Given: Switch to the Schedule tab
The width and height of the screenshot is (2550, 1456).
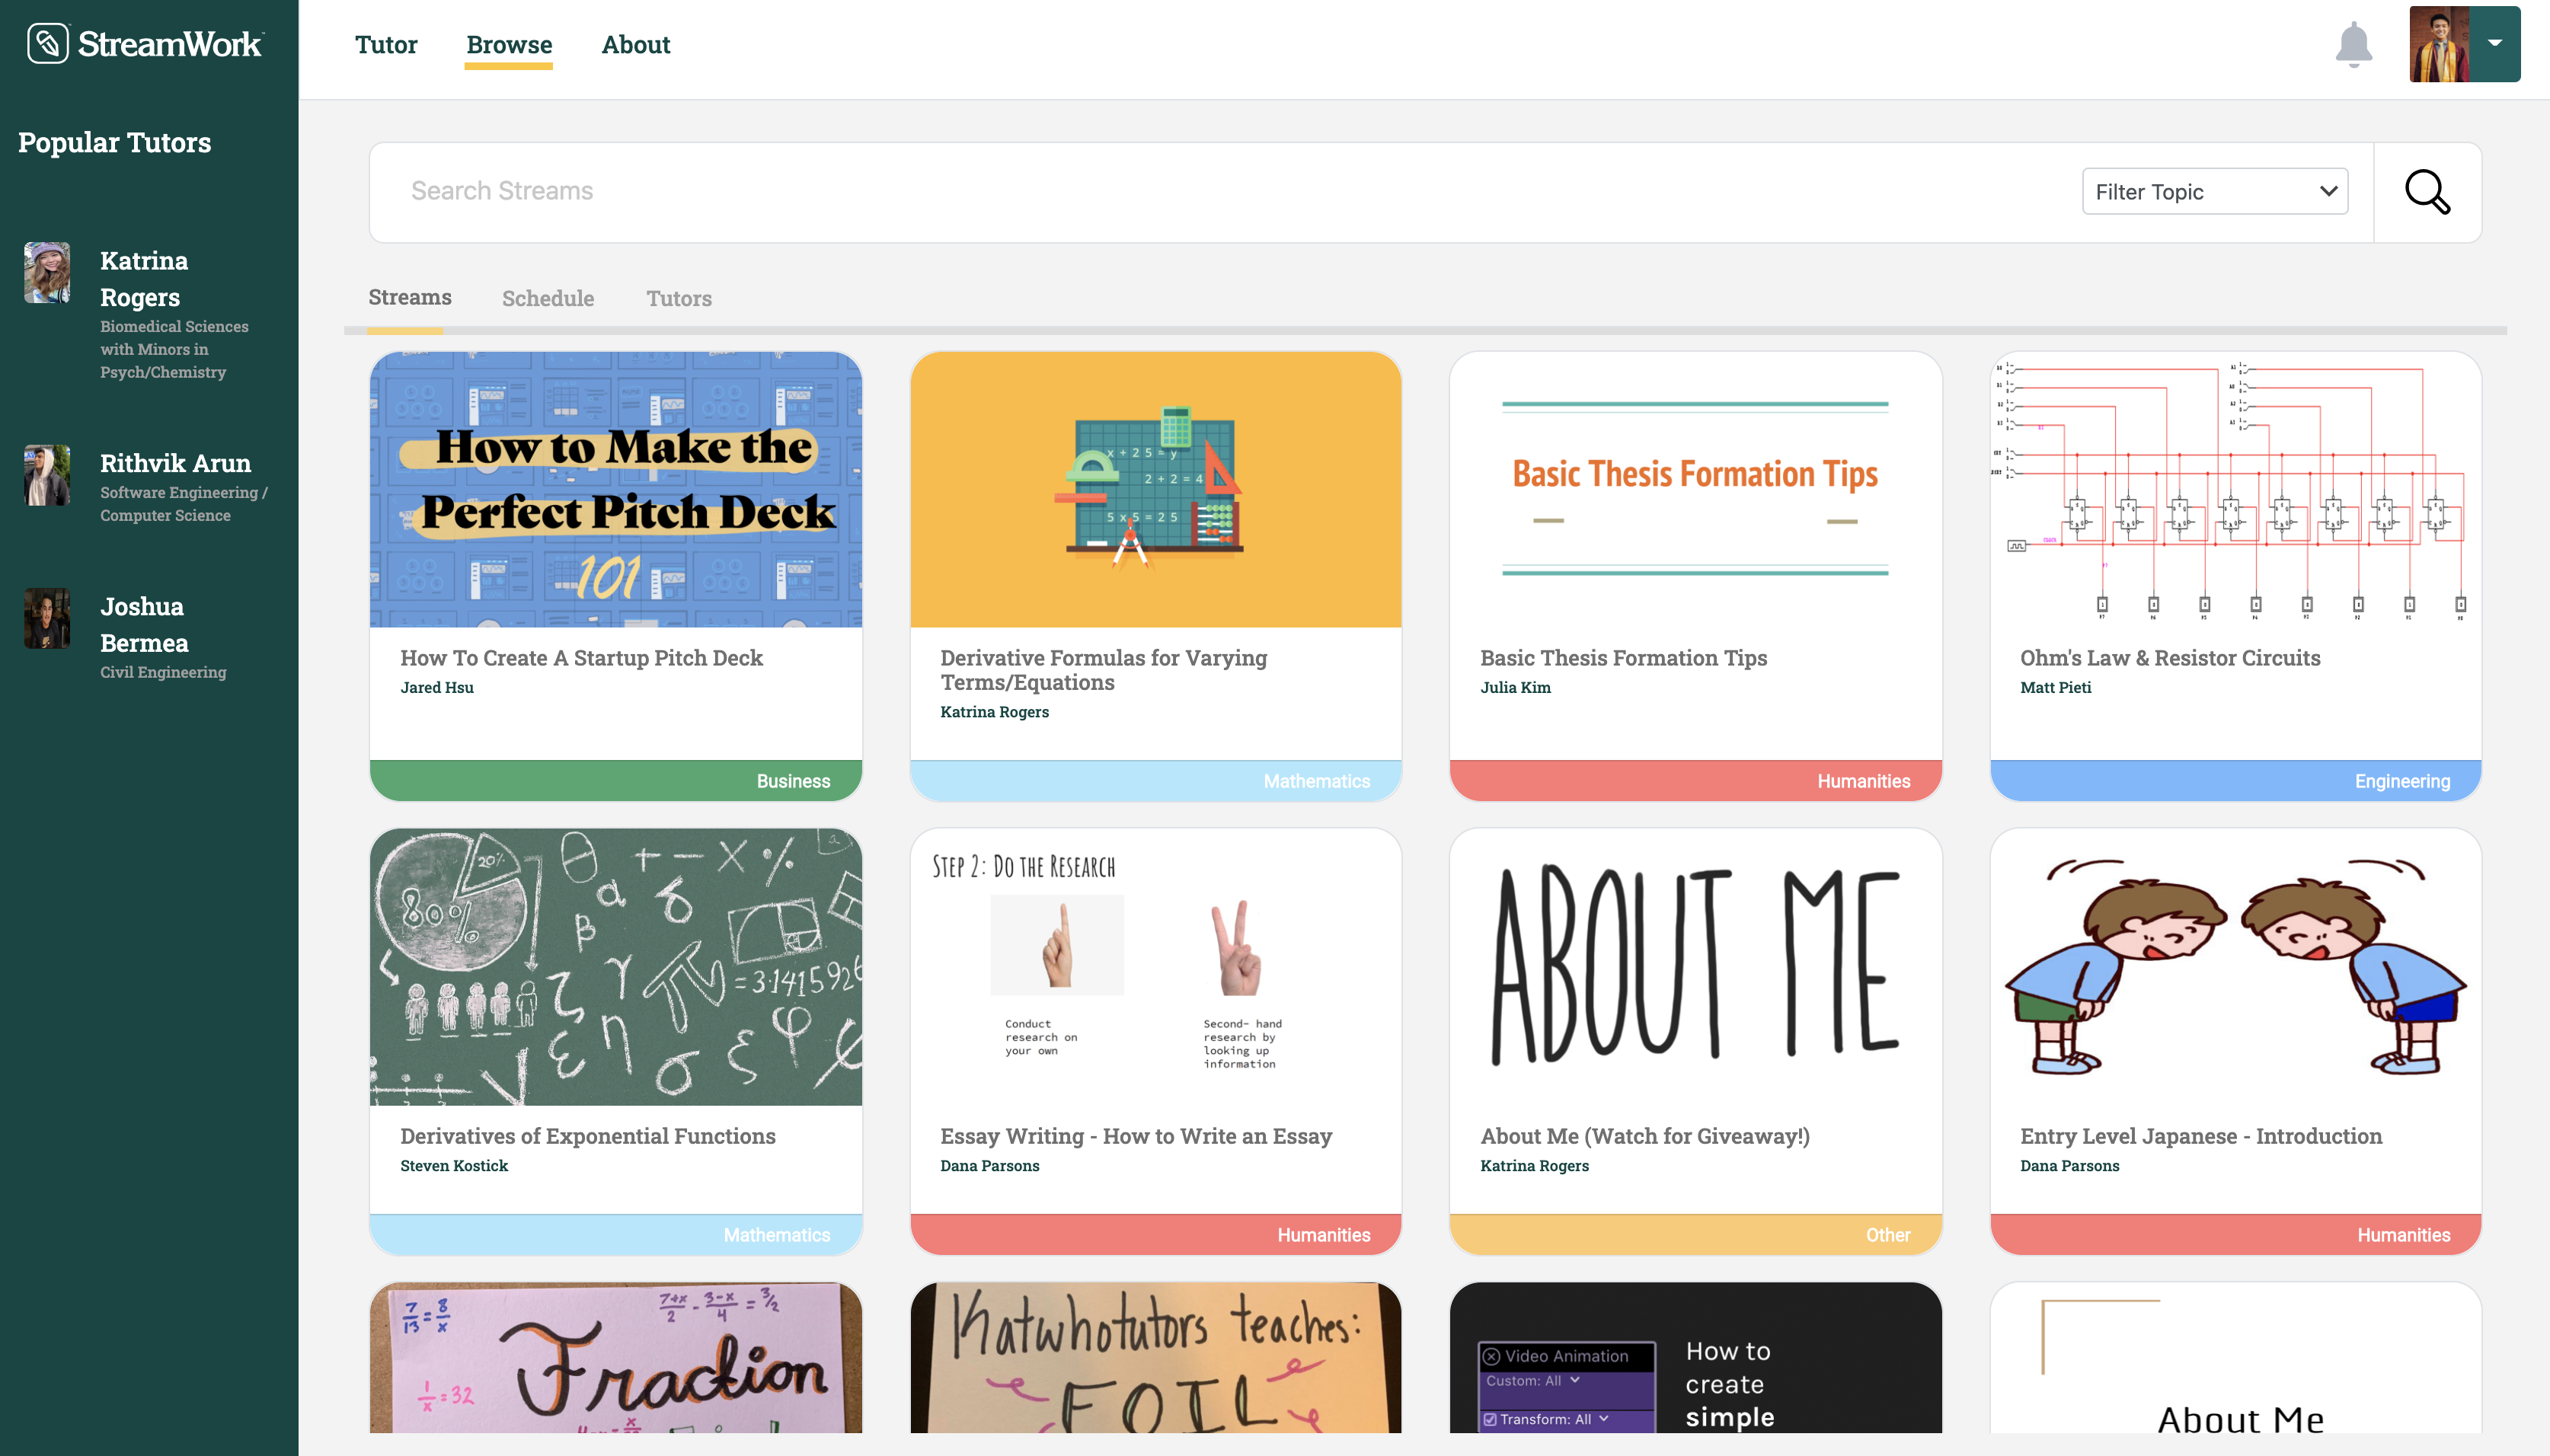Looking at the screenshot, I should (x=548, y=298).
